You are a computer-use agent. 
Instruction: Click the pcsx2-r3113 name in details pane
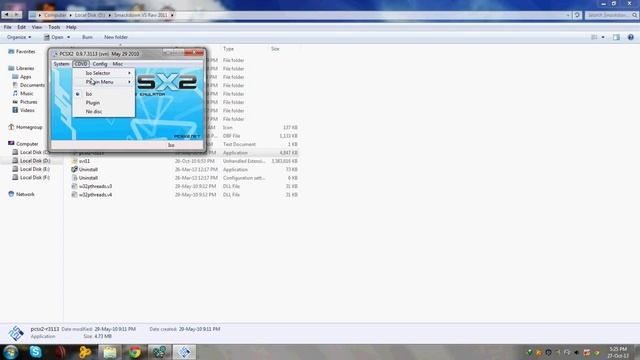[x=45, y=329]
